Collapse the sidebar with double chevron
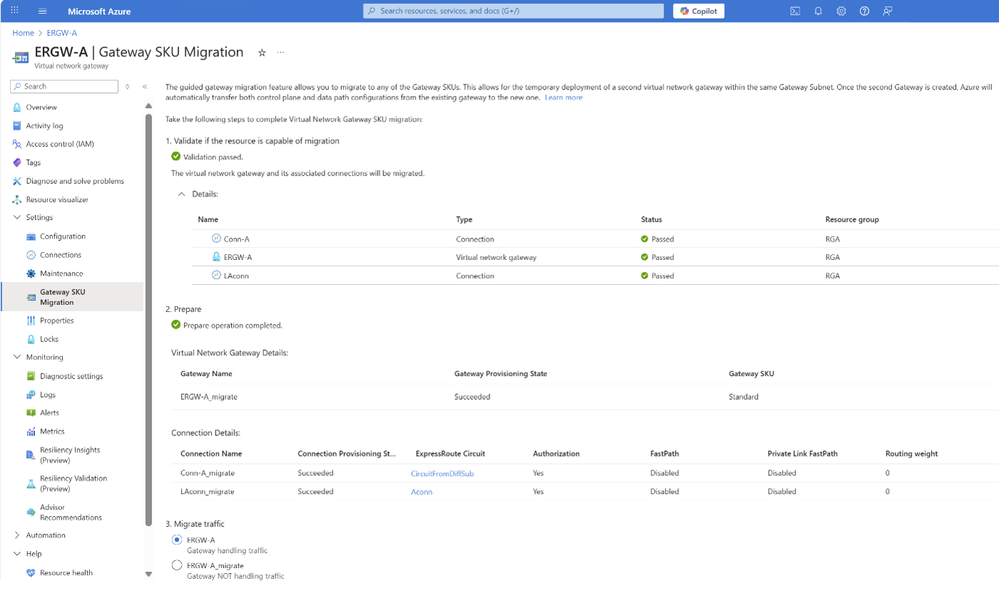This screenshot has height=589, width=999. pos(145,86)
